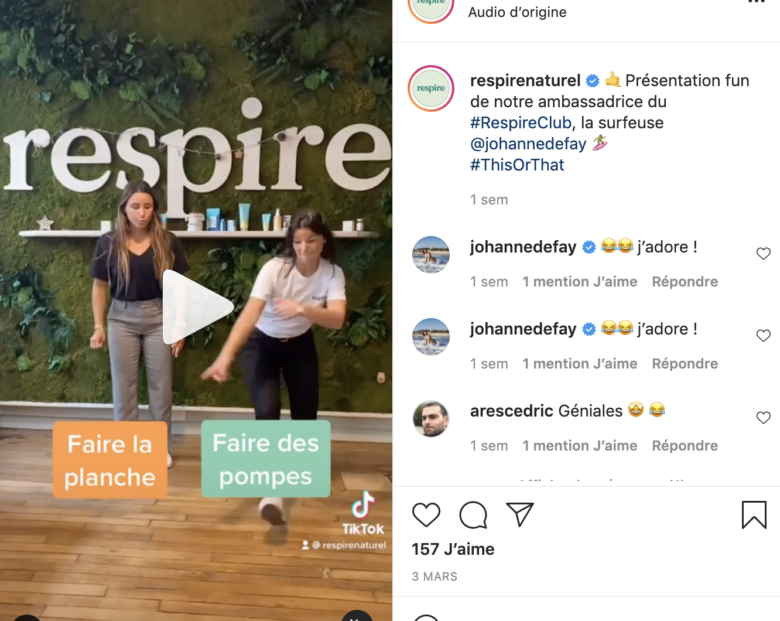
Task: Open @johannedefay mention in caption
Action: (528, 144)
